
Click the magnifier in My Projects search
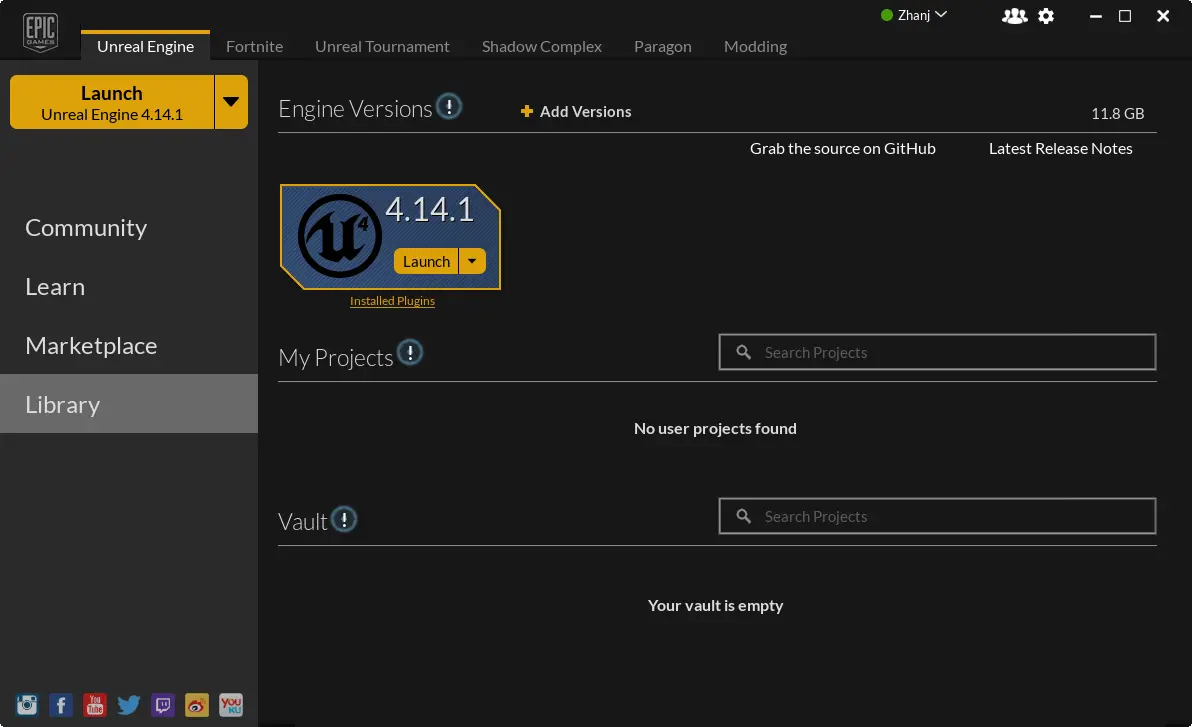743,352
